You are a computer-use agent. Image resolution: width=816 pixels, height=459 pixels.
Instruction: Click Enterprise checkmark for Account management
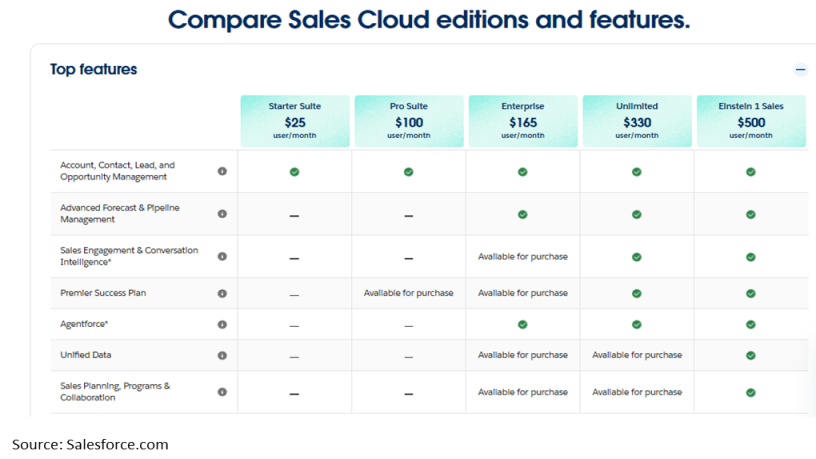522,172
